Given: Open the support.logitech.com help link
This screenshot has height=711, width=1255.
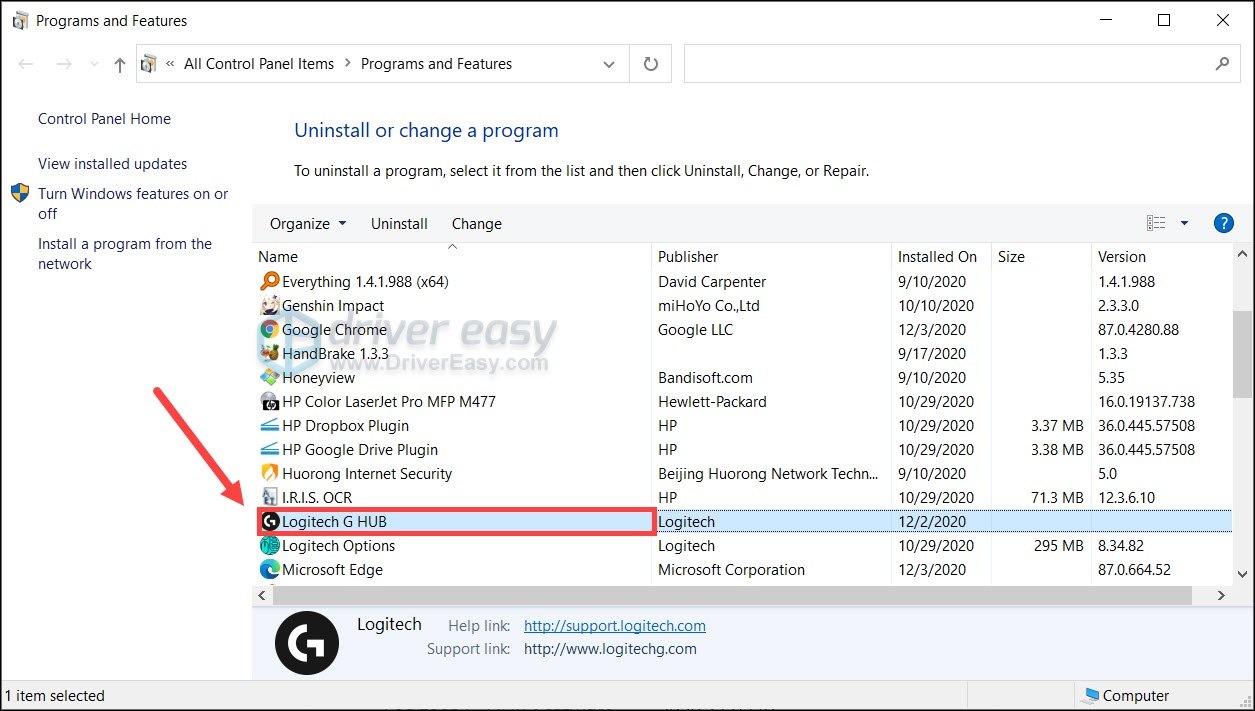Looking at the screenshot, I should pos(614,625).
